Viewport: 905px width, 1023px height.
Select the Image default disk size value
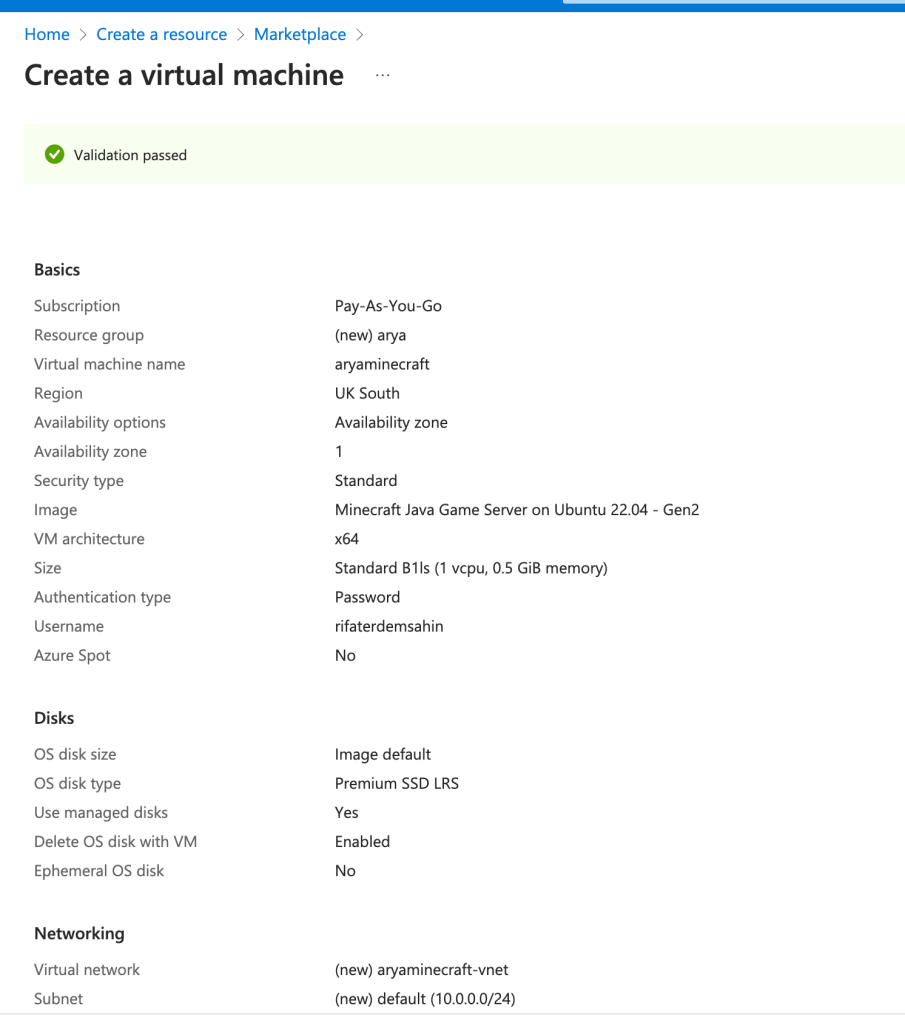(x=383, y=755)
